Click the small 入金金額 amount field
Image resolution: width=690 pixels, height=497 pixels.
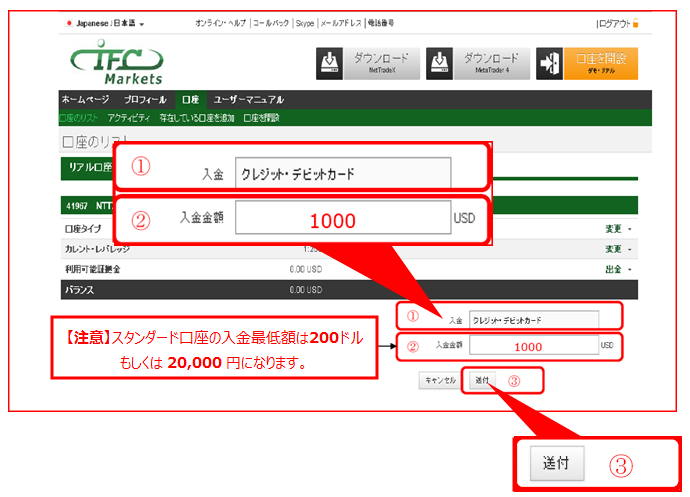click(x=533, y=345)
